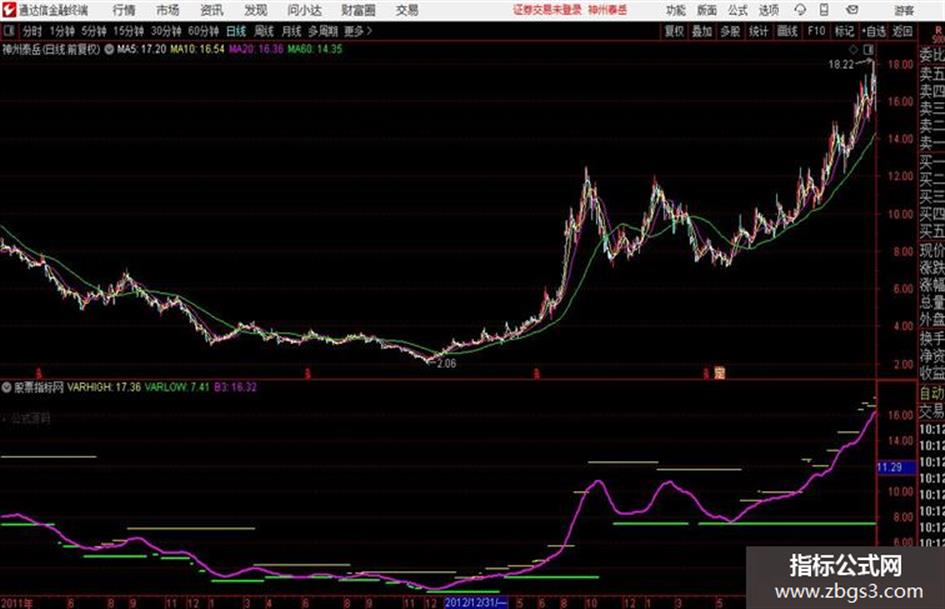Switch to the 5分钟 period
Screen dimensions: 945x609
coord(93,31)
